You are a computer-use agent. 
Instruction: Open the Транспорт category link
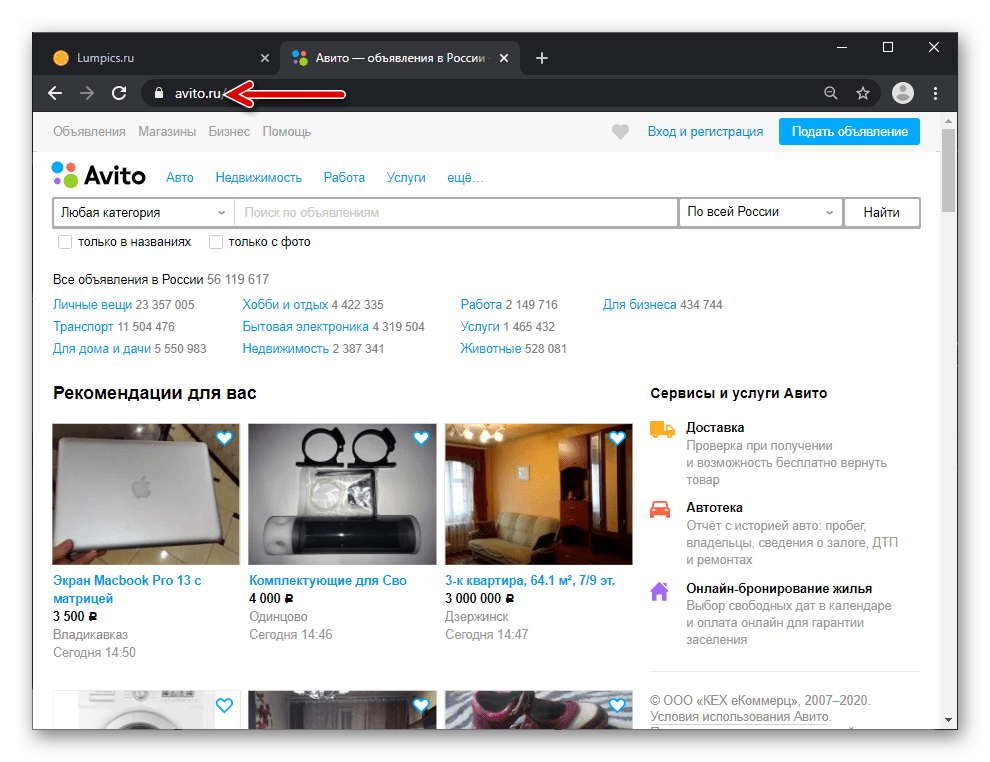(x=83, y=327)
